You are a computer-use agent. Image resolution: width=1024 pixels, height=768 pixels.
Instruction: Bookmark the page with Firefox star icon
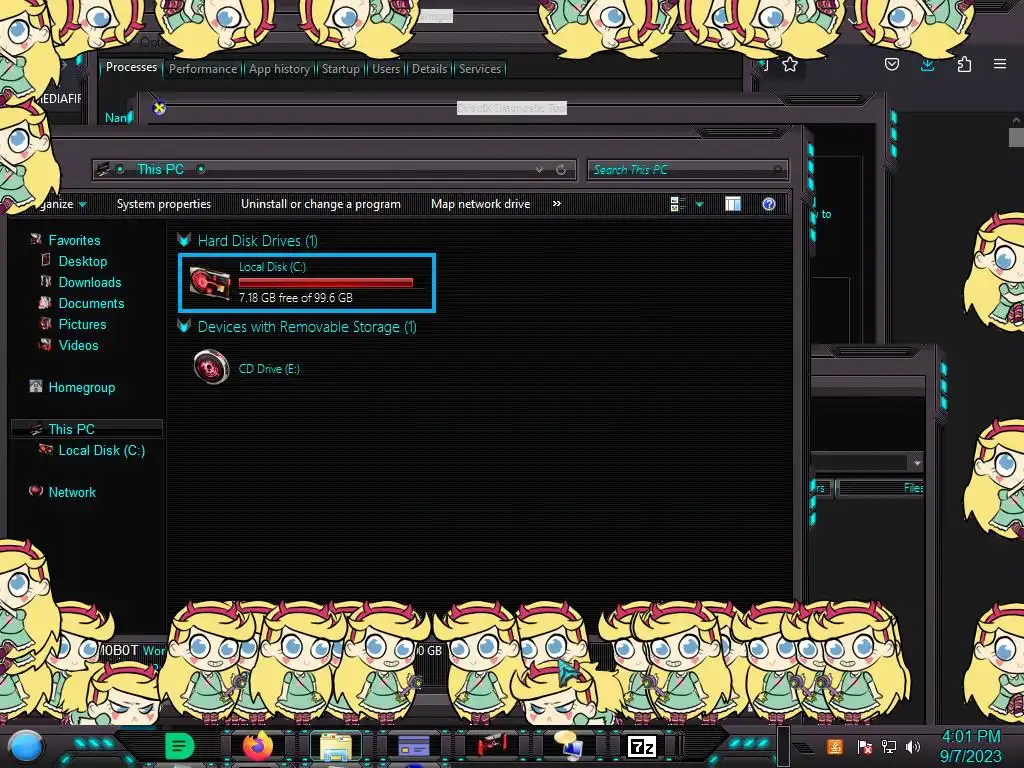tap(790, 64)
